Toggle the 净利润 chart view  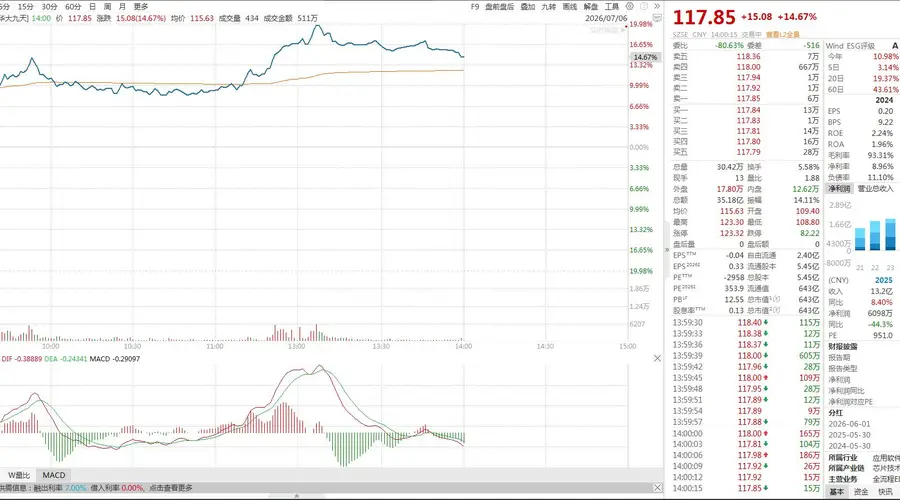coord(839,188)
